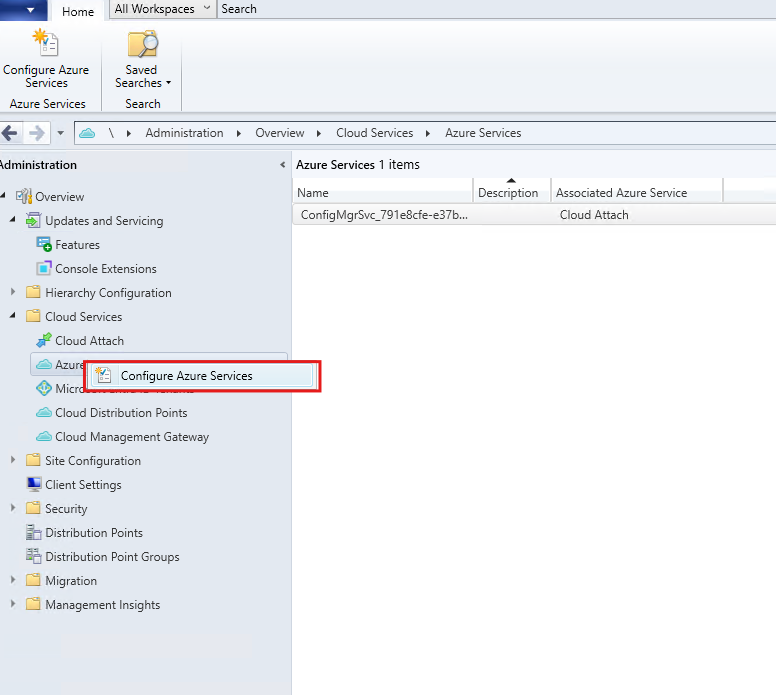The height and width of the screenshot is (695, 776).
Task: Click the Back navigation arrow
Action: pyautogui.click(x=11, y=133)
